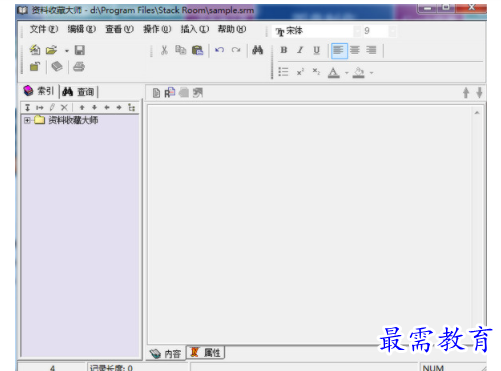
Task: Toggle Bold formatting
Action: [x=284, y=50]
